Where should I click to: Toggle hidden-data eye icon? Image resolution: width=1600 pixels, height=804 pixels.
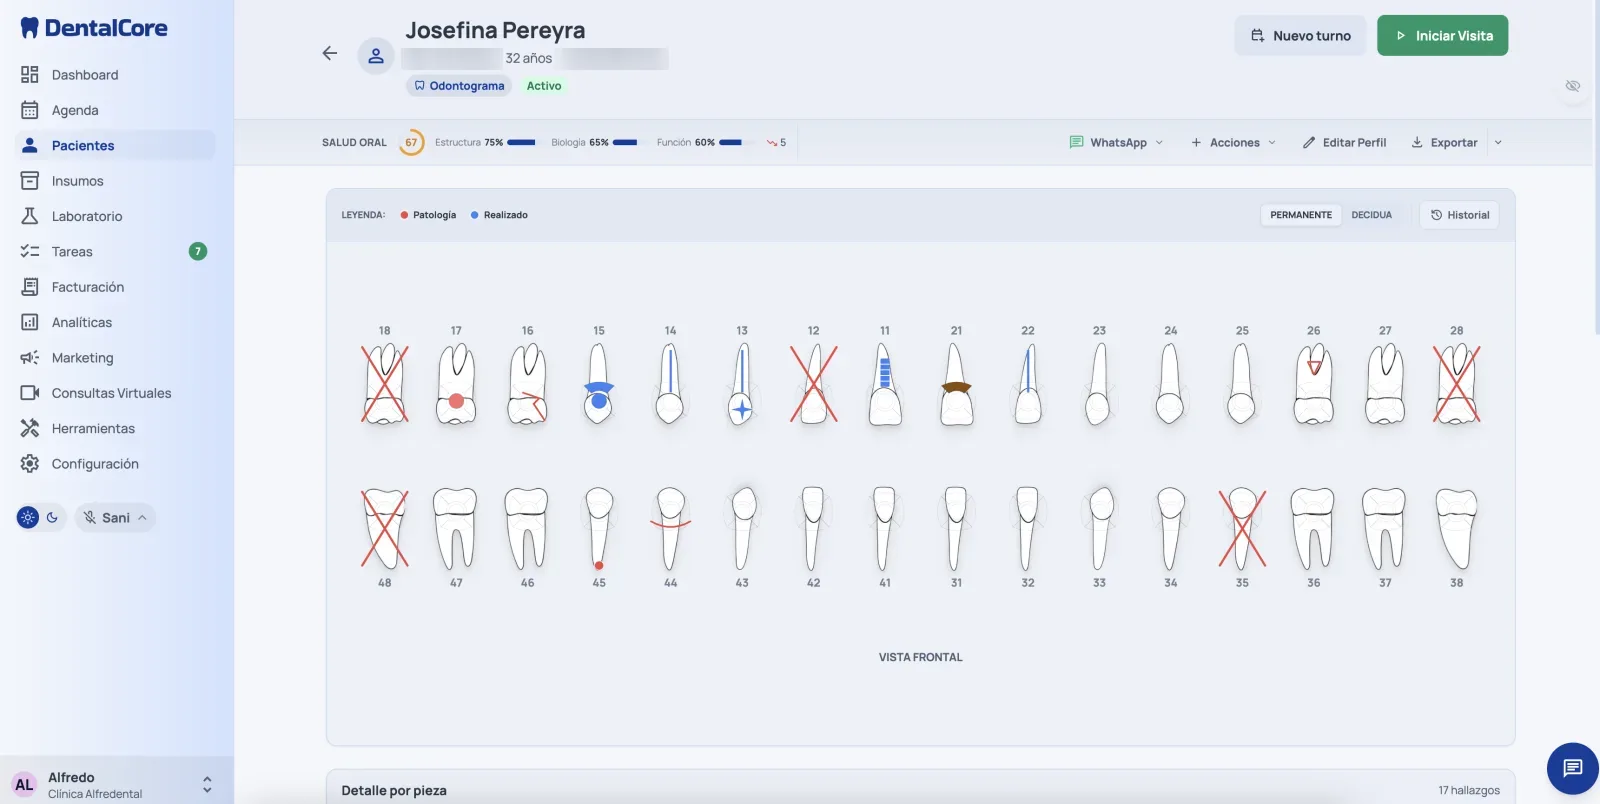[x=1573, y=86]
